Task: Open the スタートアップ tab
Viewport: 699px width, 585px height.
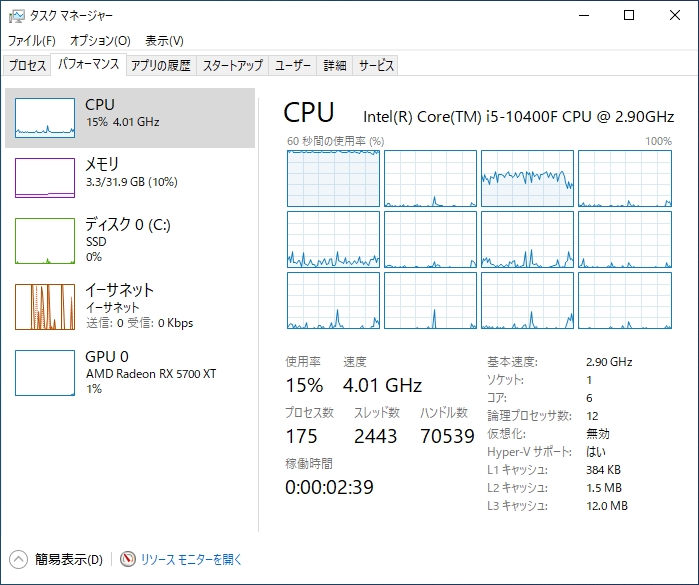Action: point(233,66)
